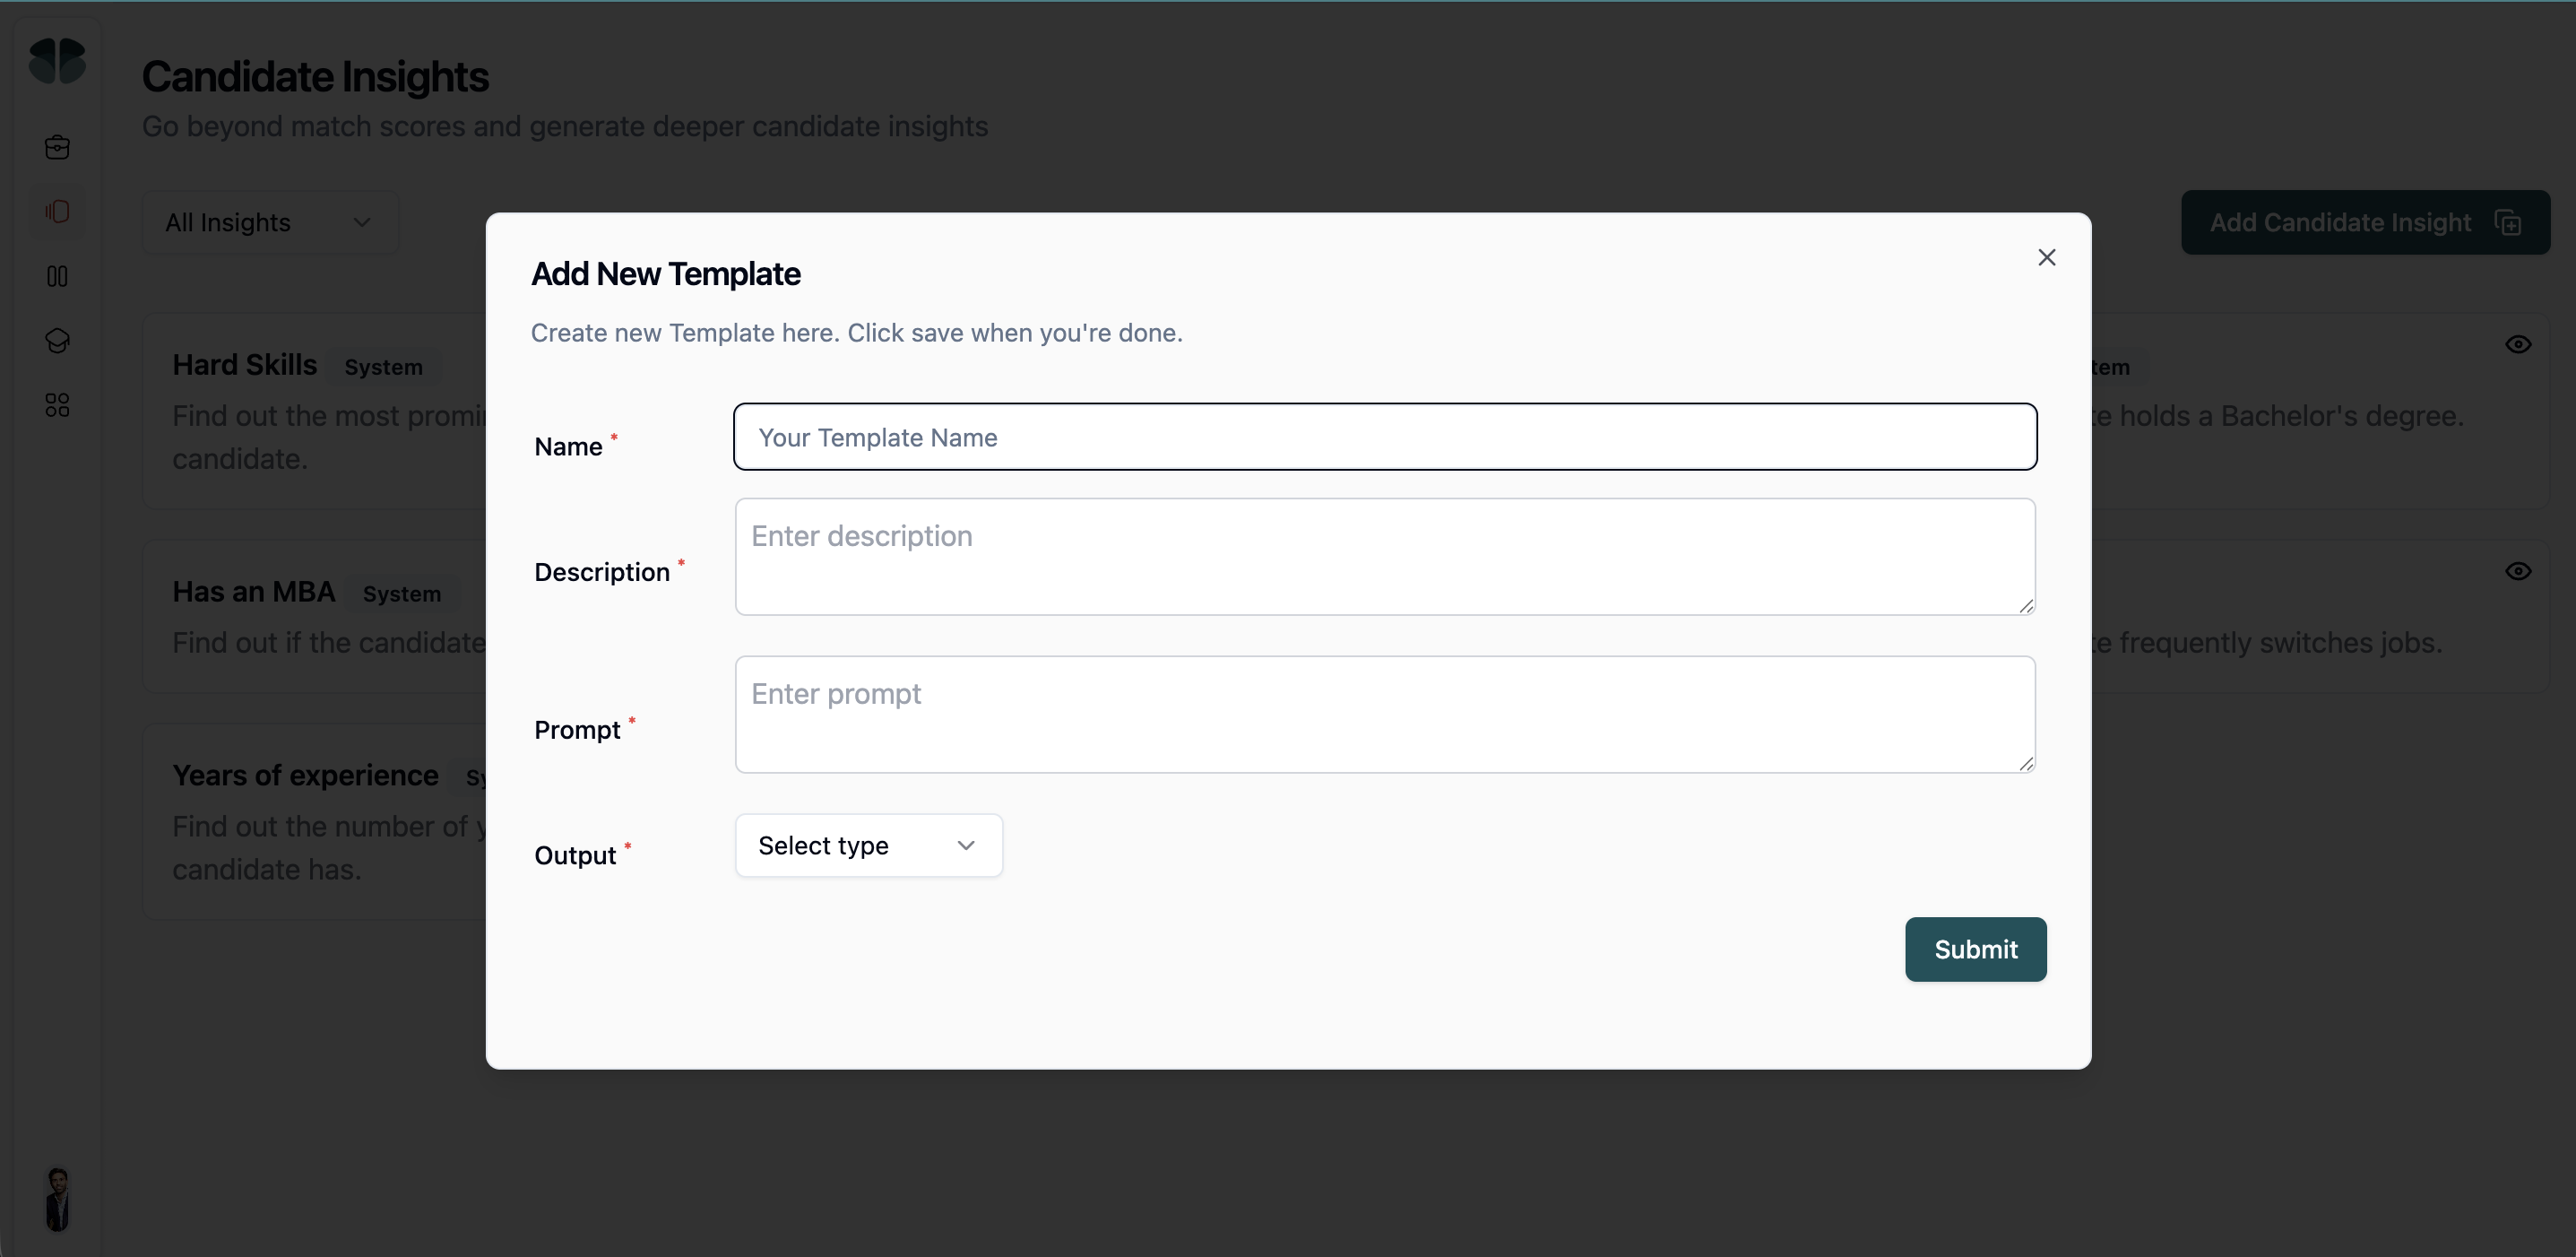Close the Add New Template dialog
The width and height of the screenshot is (2576, 1257).
pyautogui.click(x=2047, y=257)
